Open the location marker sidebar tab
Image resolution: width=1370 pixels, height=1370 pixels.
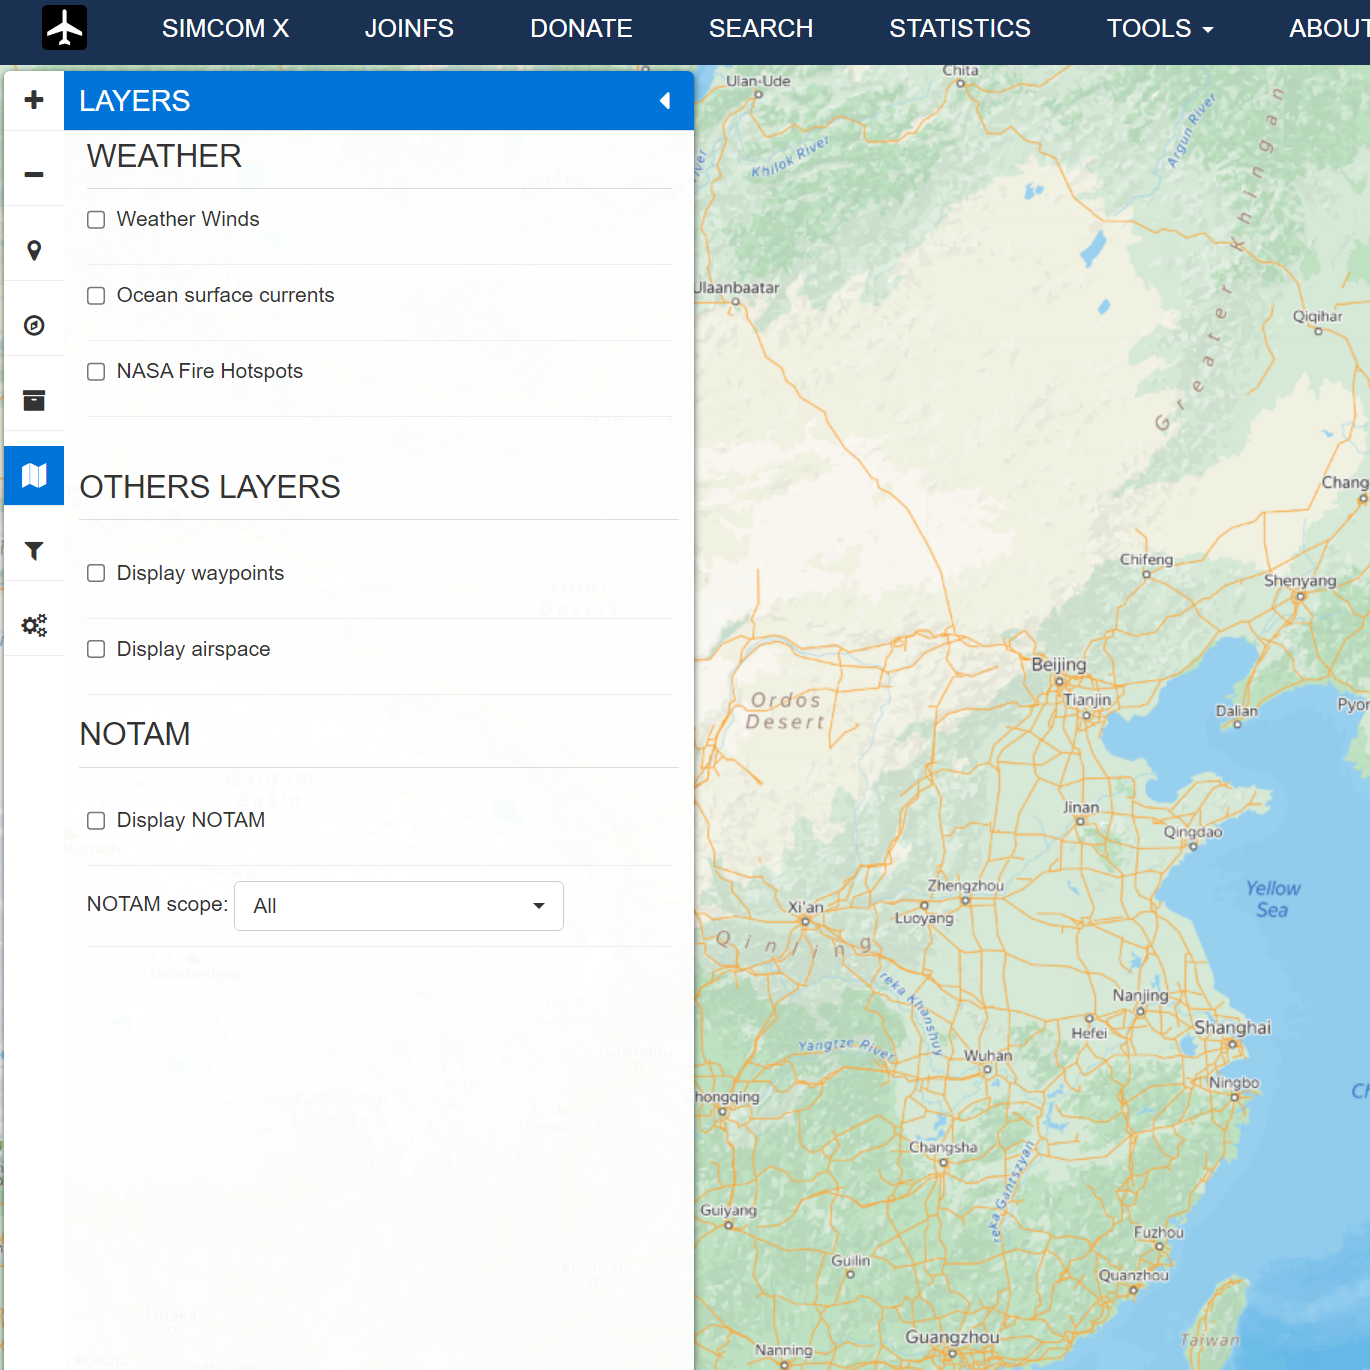(x=34, y=250)
